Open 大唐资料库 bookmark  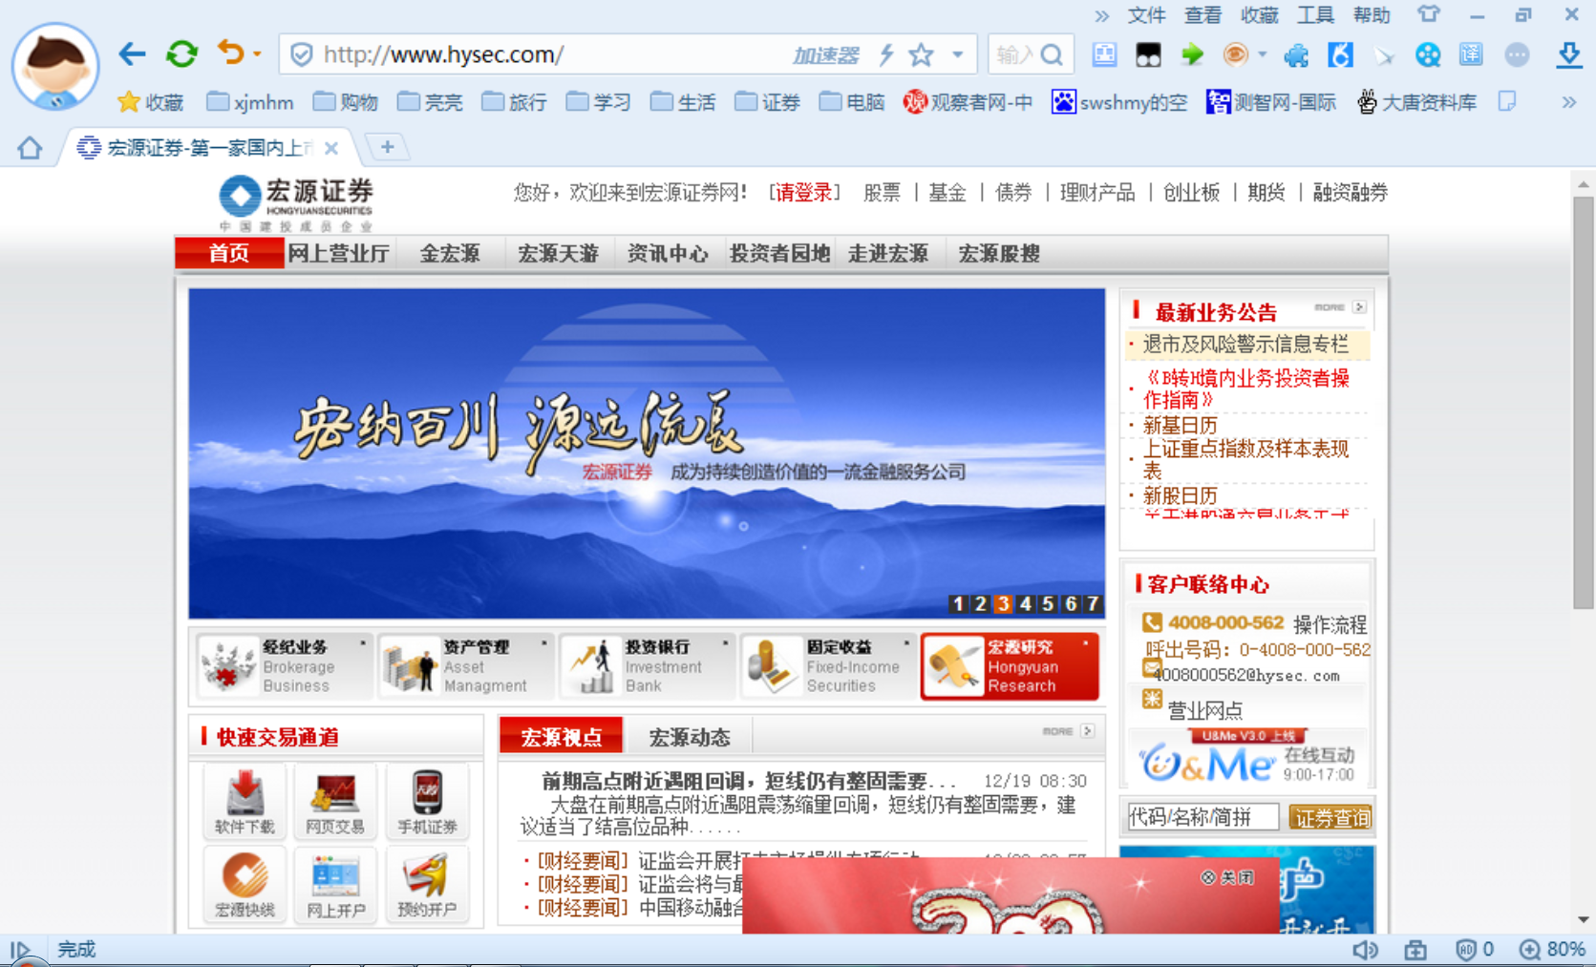[x=1417, y=102]
